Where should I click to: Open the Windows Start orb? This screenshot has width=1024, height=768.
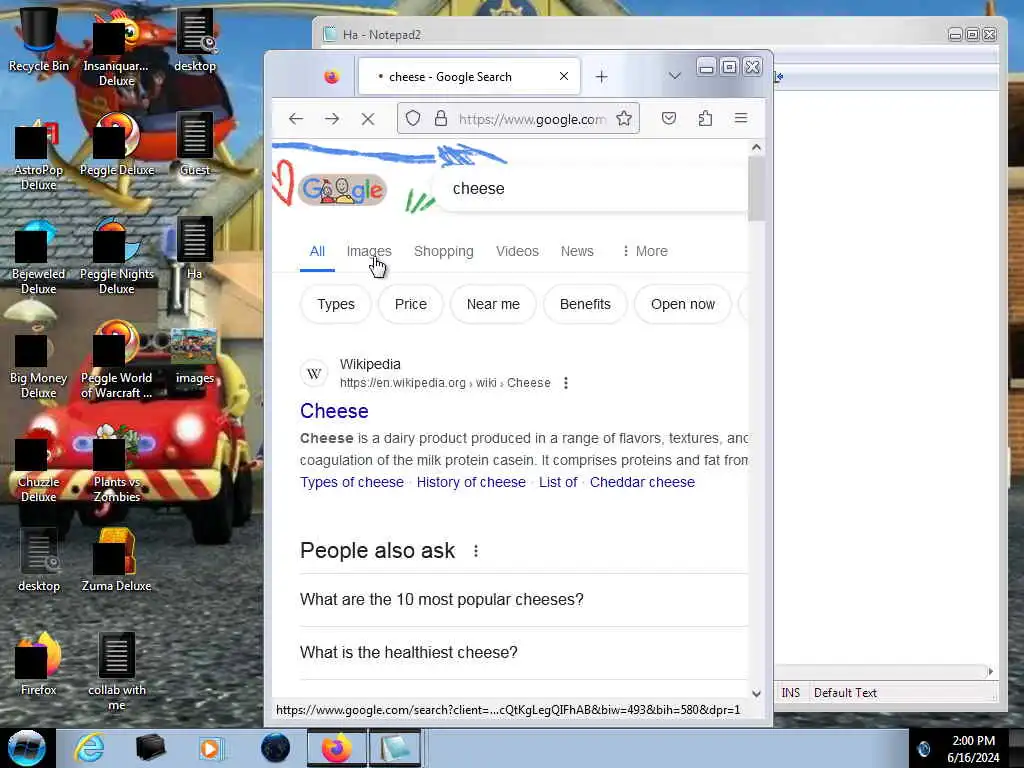[x=27, y=748]
